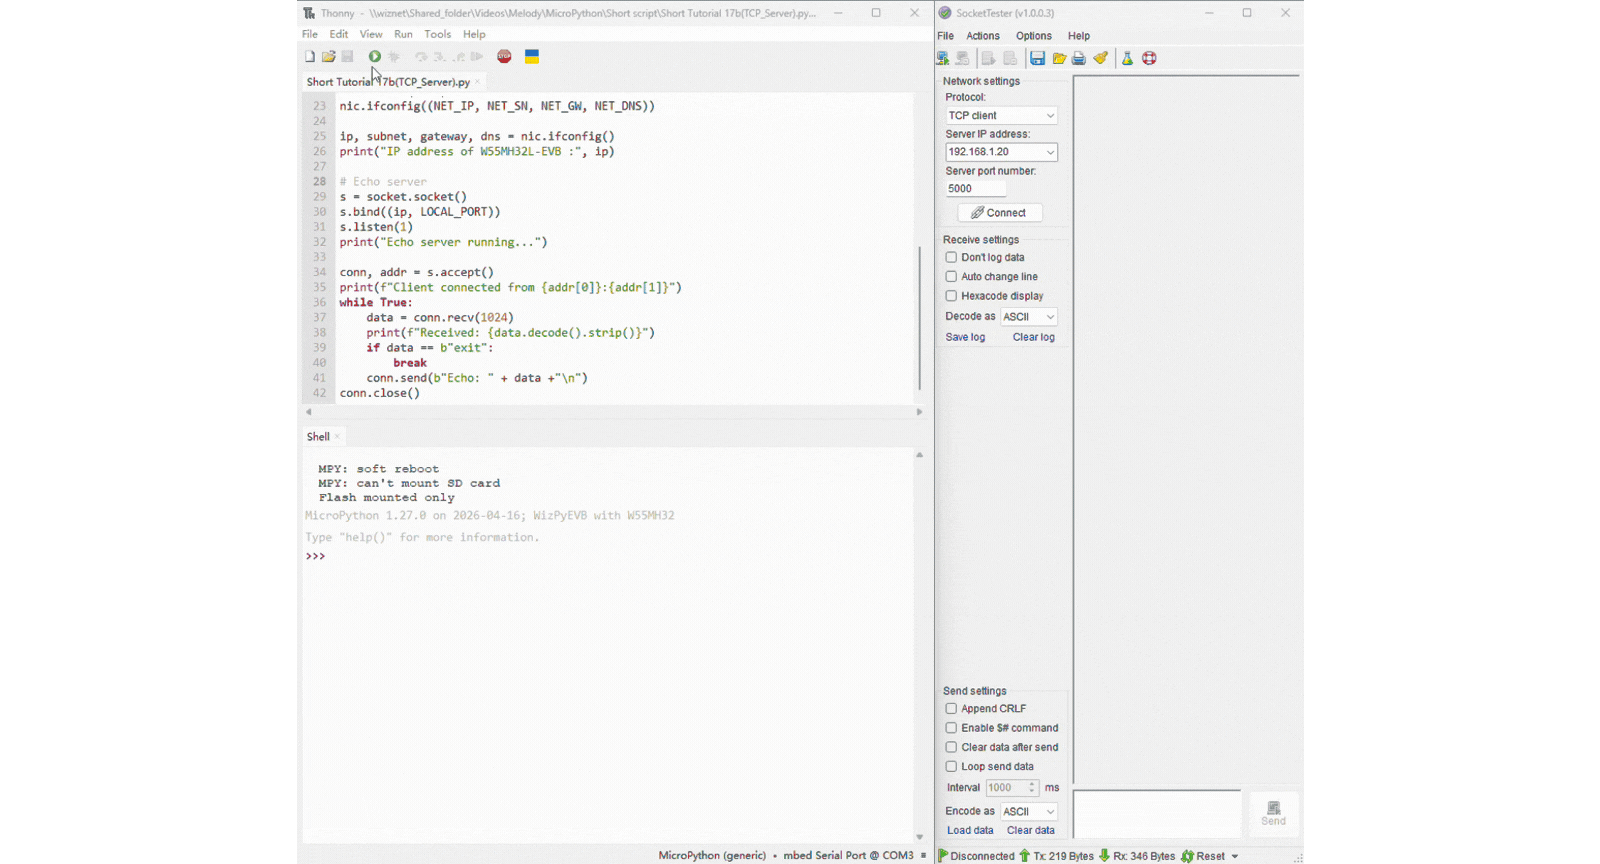1600x864 pixels.
Task: Click SocketTester's disconnect toolbar icon
Action: pos(962,58)
